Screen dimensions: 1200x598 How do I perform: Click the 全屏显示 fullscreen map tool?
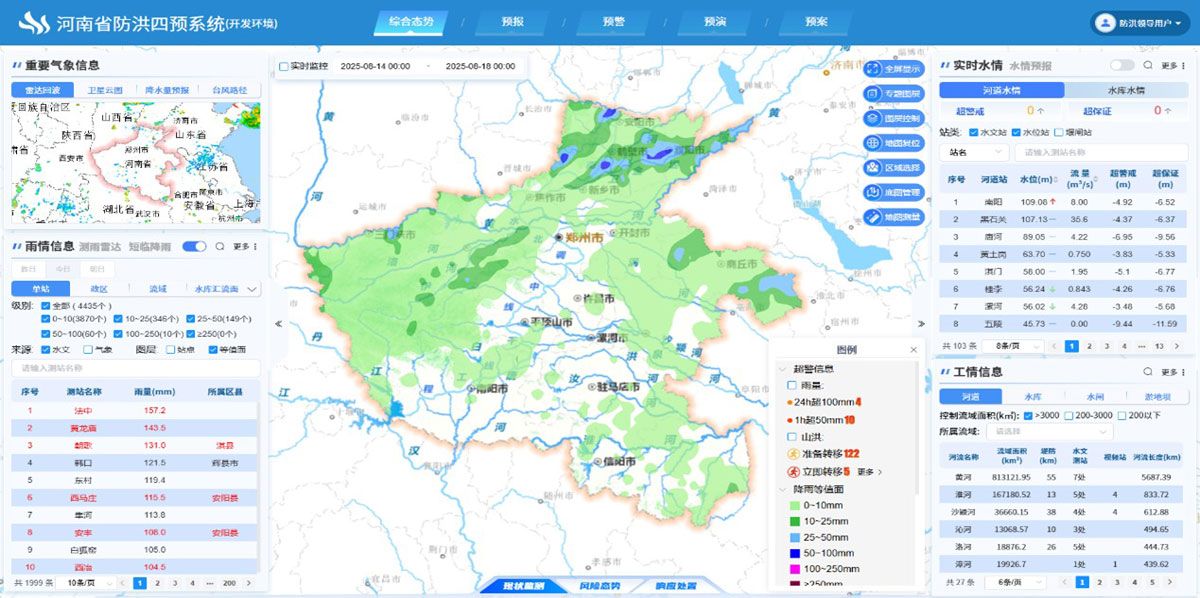[x=892, y=69]
